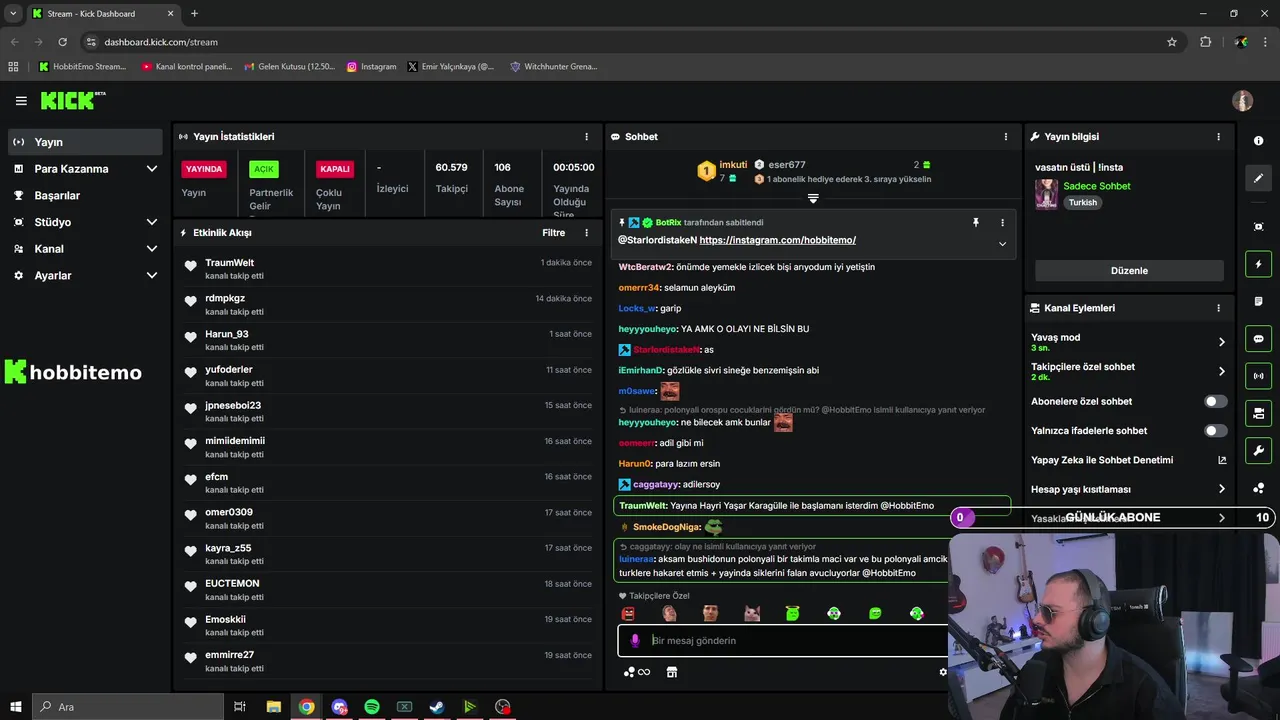This screenshot has width=1280, height=720.
Task: Open chat settings gear icon
Action: (x=942, y=672)
